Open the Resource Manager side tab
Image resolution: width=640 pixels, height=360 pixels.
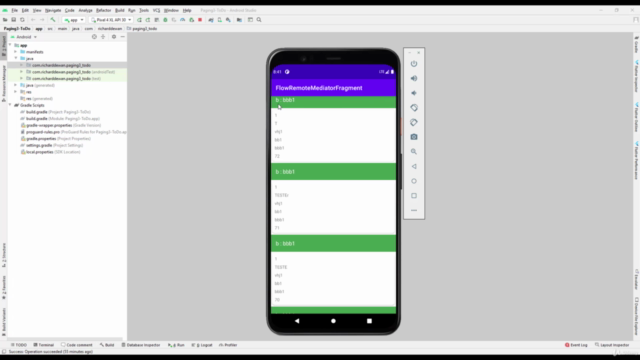click(4, 84)
